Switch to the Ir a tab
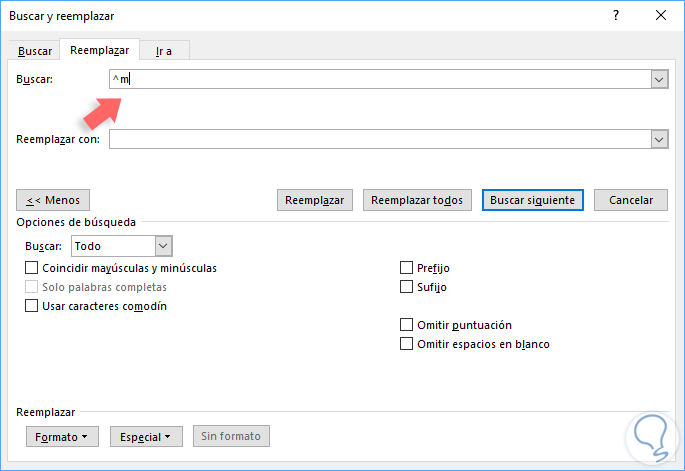Viewport: 685px width, 471px height. (165, 51)
